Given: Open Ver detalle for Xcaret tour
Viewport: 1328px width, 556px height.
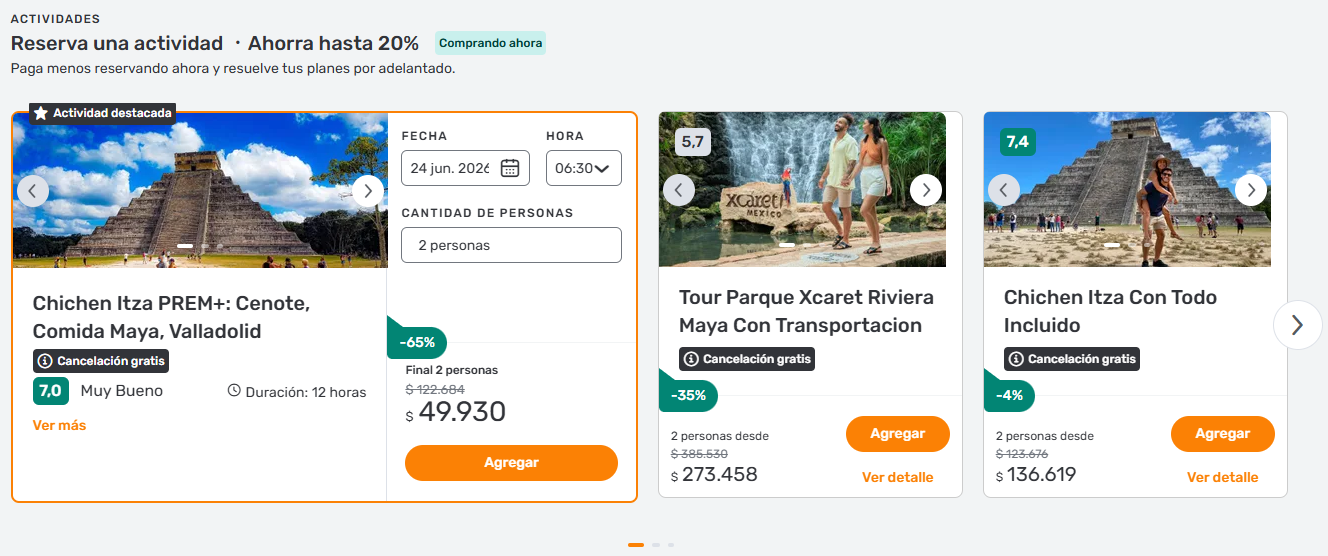Looking at the screenshot, I should tap(897, 477).
